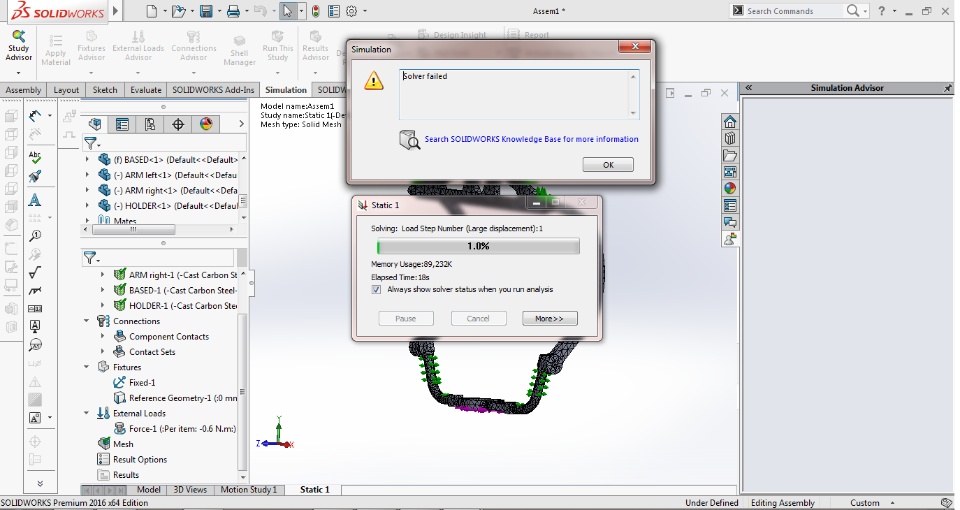Screen dimensions: 960x510
Task: Select the ConfigurationManager tab icon
Action: (x=150, y=124)
